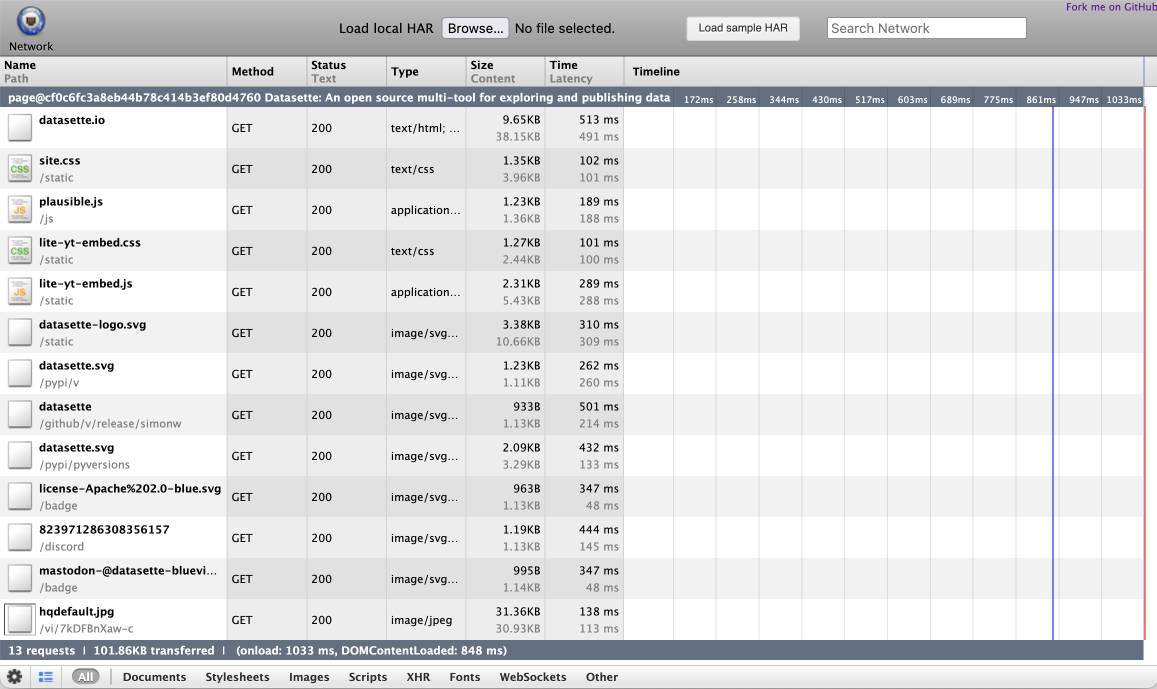Sort by Method column header
Image resolution: width=1157 pixels, height=689 pixels.
click(x=266, y=72)
